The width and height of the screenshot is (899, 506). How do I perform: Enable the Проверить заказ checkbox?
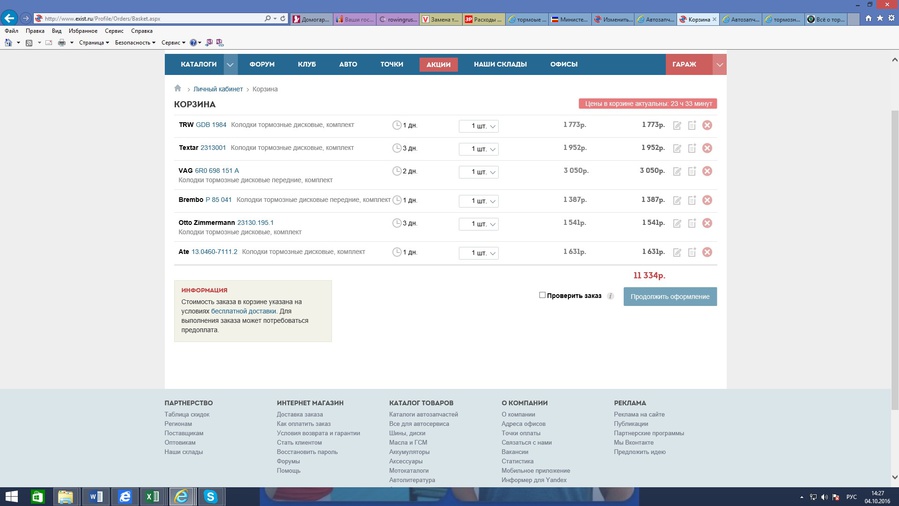click(542, 295)
